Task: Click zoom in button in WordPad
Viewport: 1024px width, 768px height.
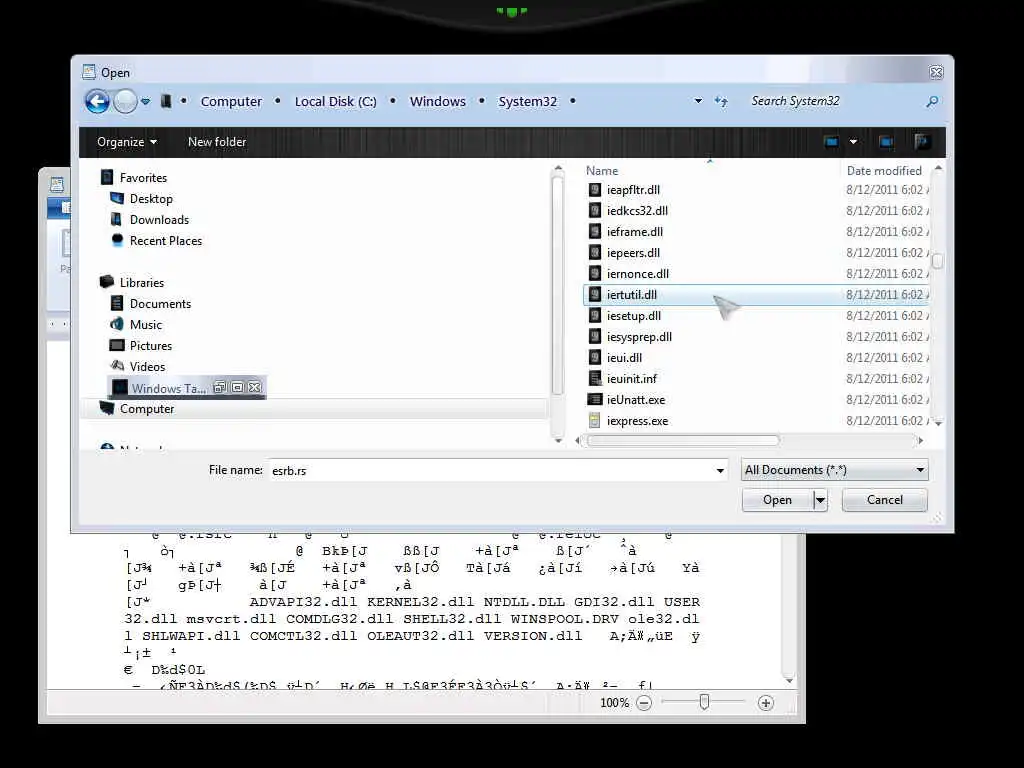Action: [x=765, y=703]
